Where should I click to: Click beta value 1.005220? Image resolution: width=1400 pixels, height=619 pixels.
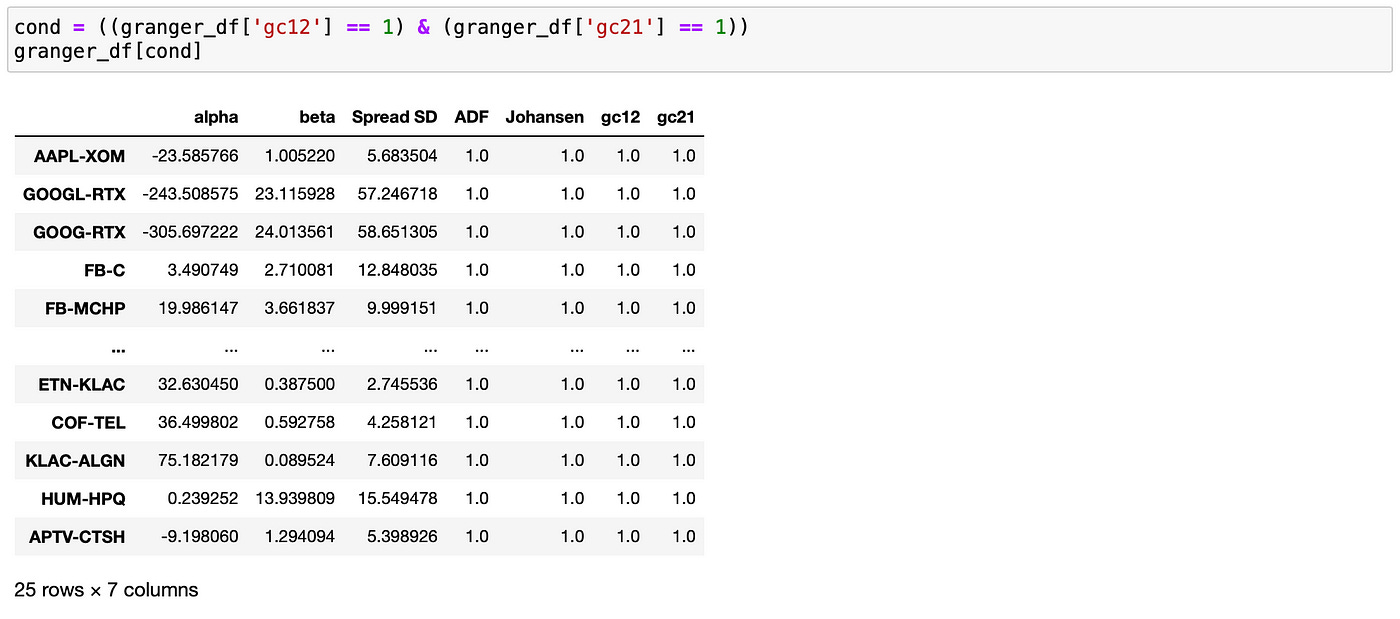(299, 156)
